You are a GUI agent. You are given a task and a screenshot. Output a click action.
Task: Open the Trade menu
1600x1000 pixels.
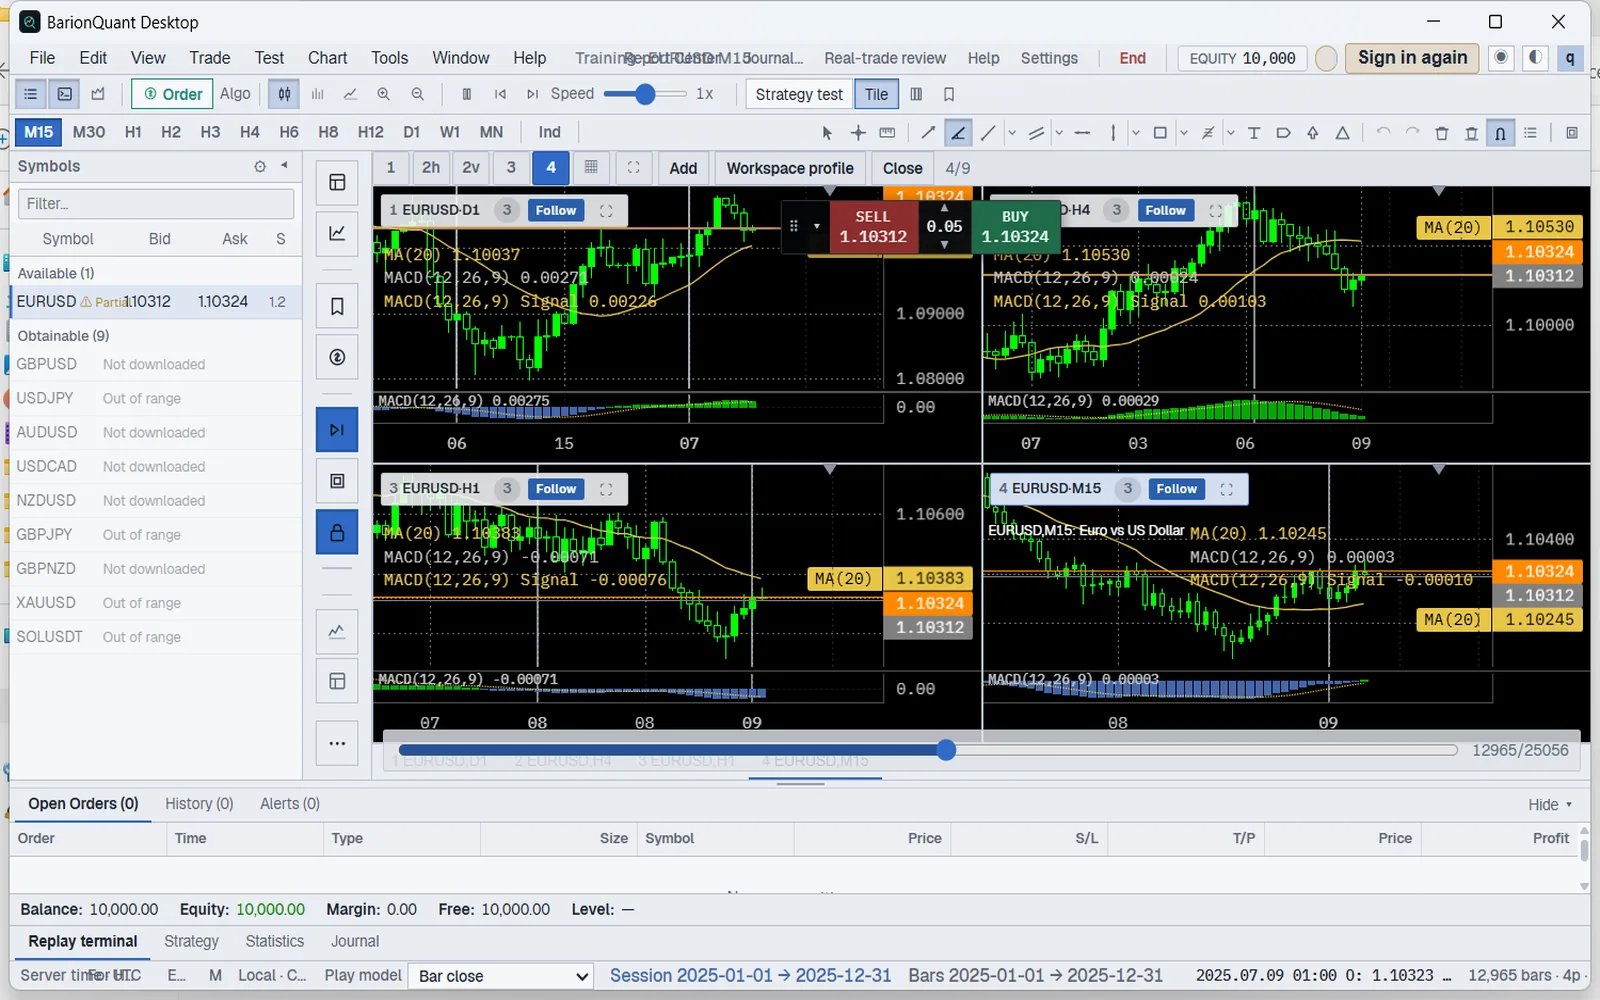click(x=209, y=58)
